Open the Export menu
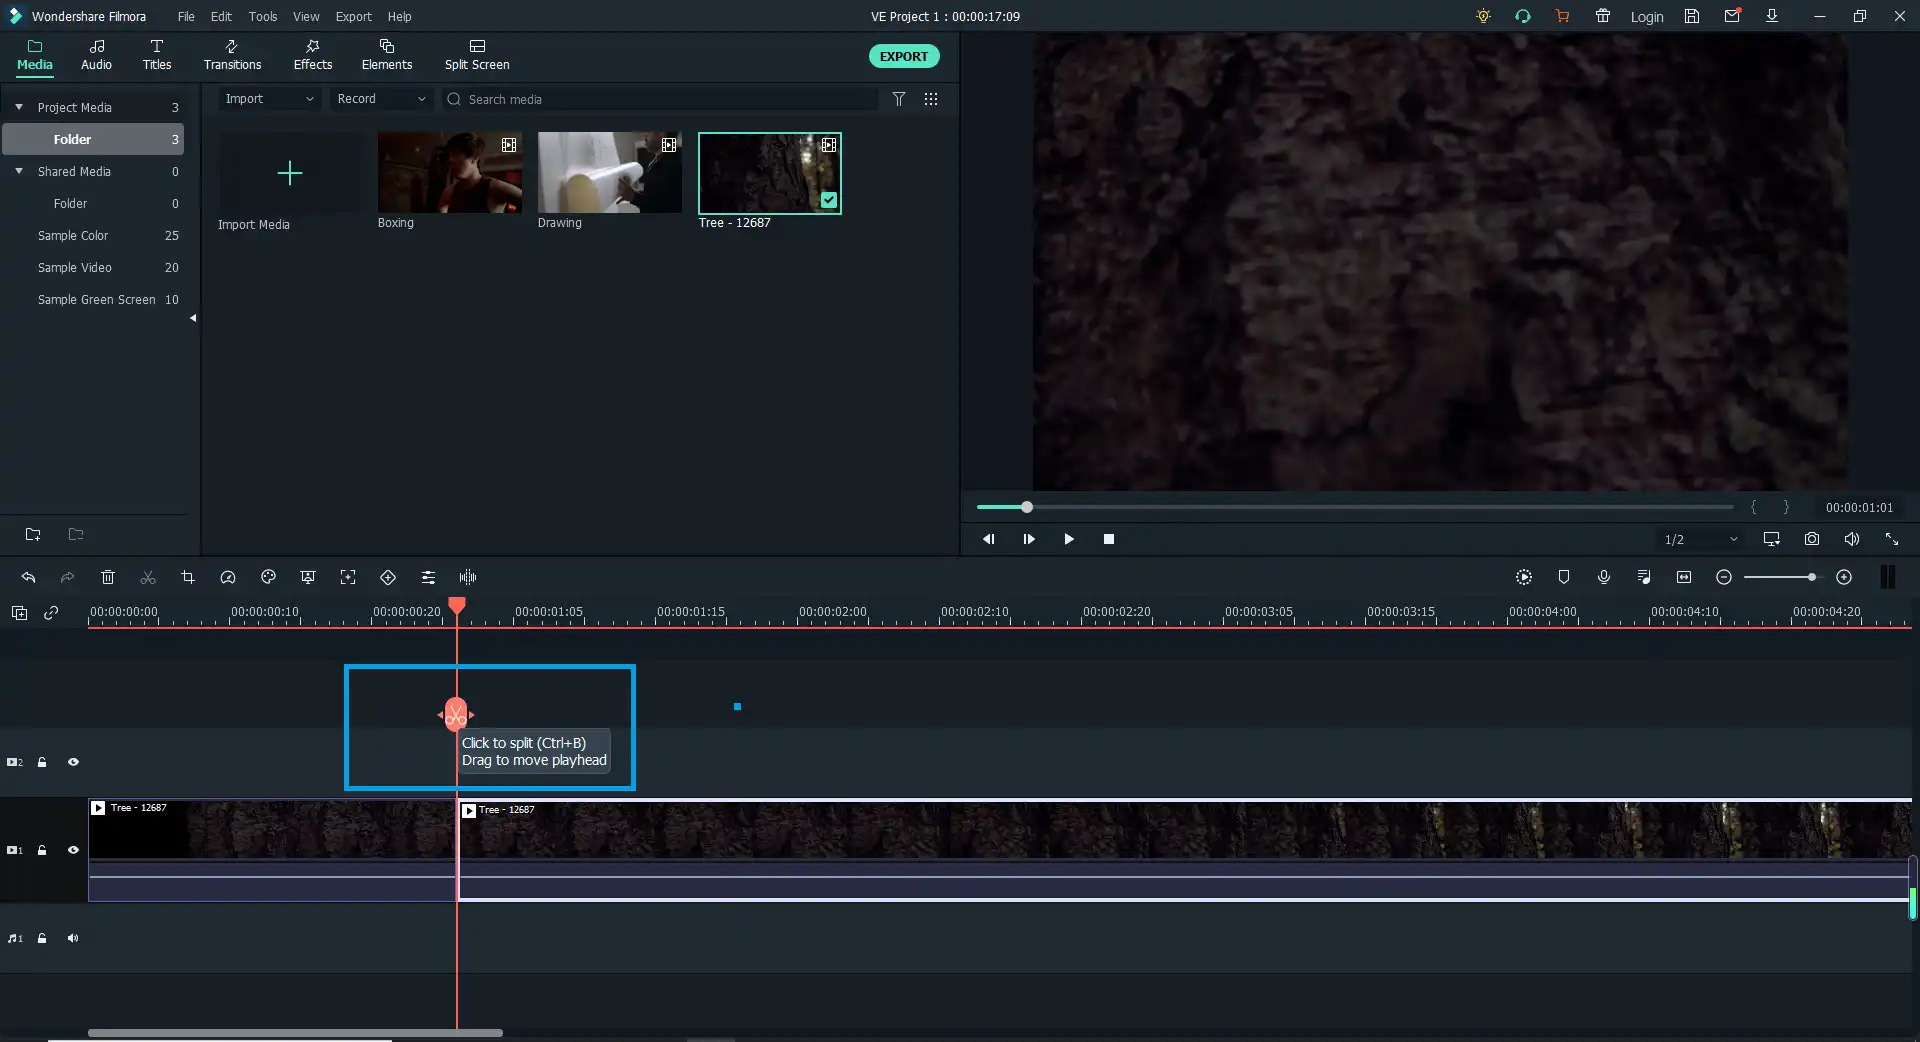The image size is (1920, 1042). pyautogui.click(x=353, y=16)
